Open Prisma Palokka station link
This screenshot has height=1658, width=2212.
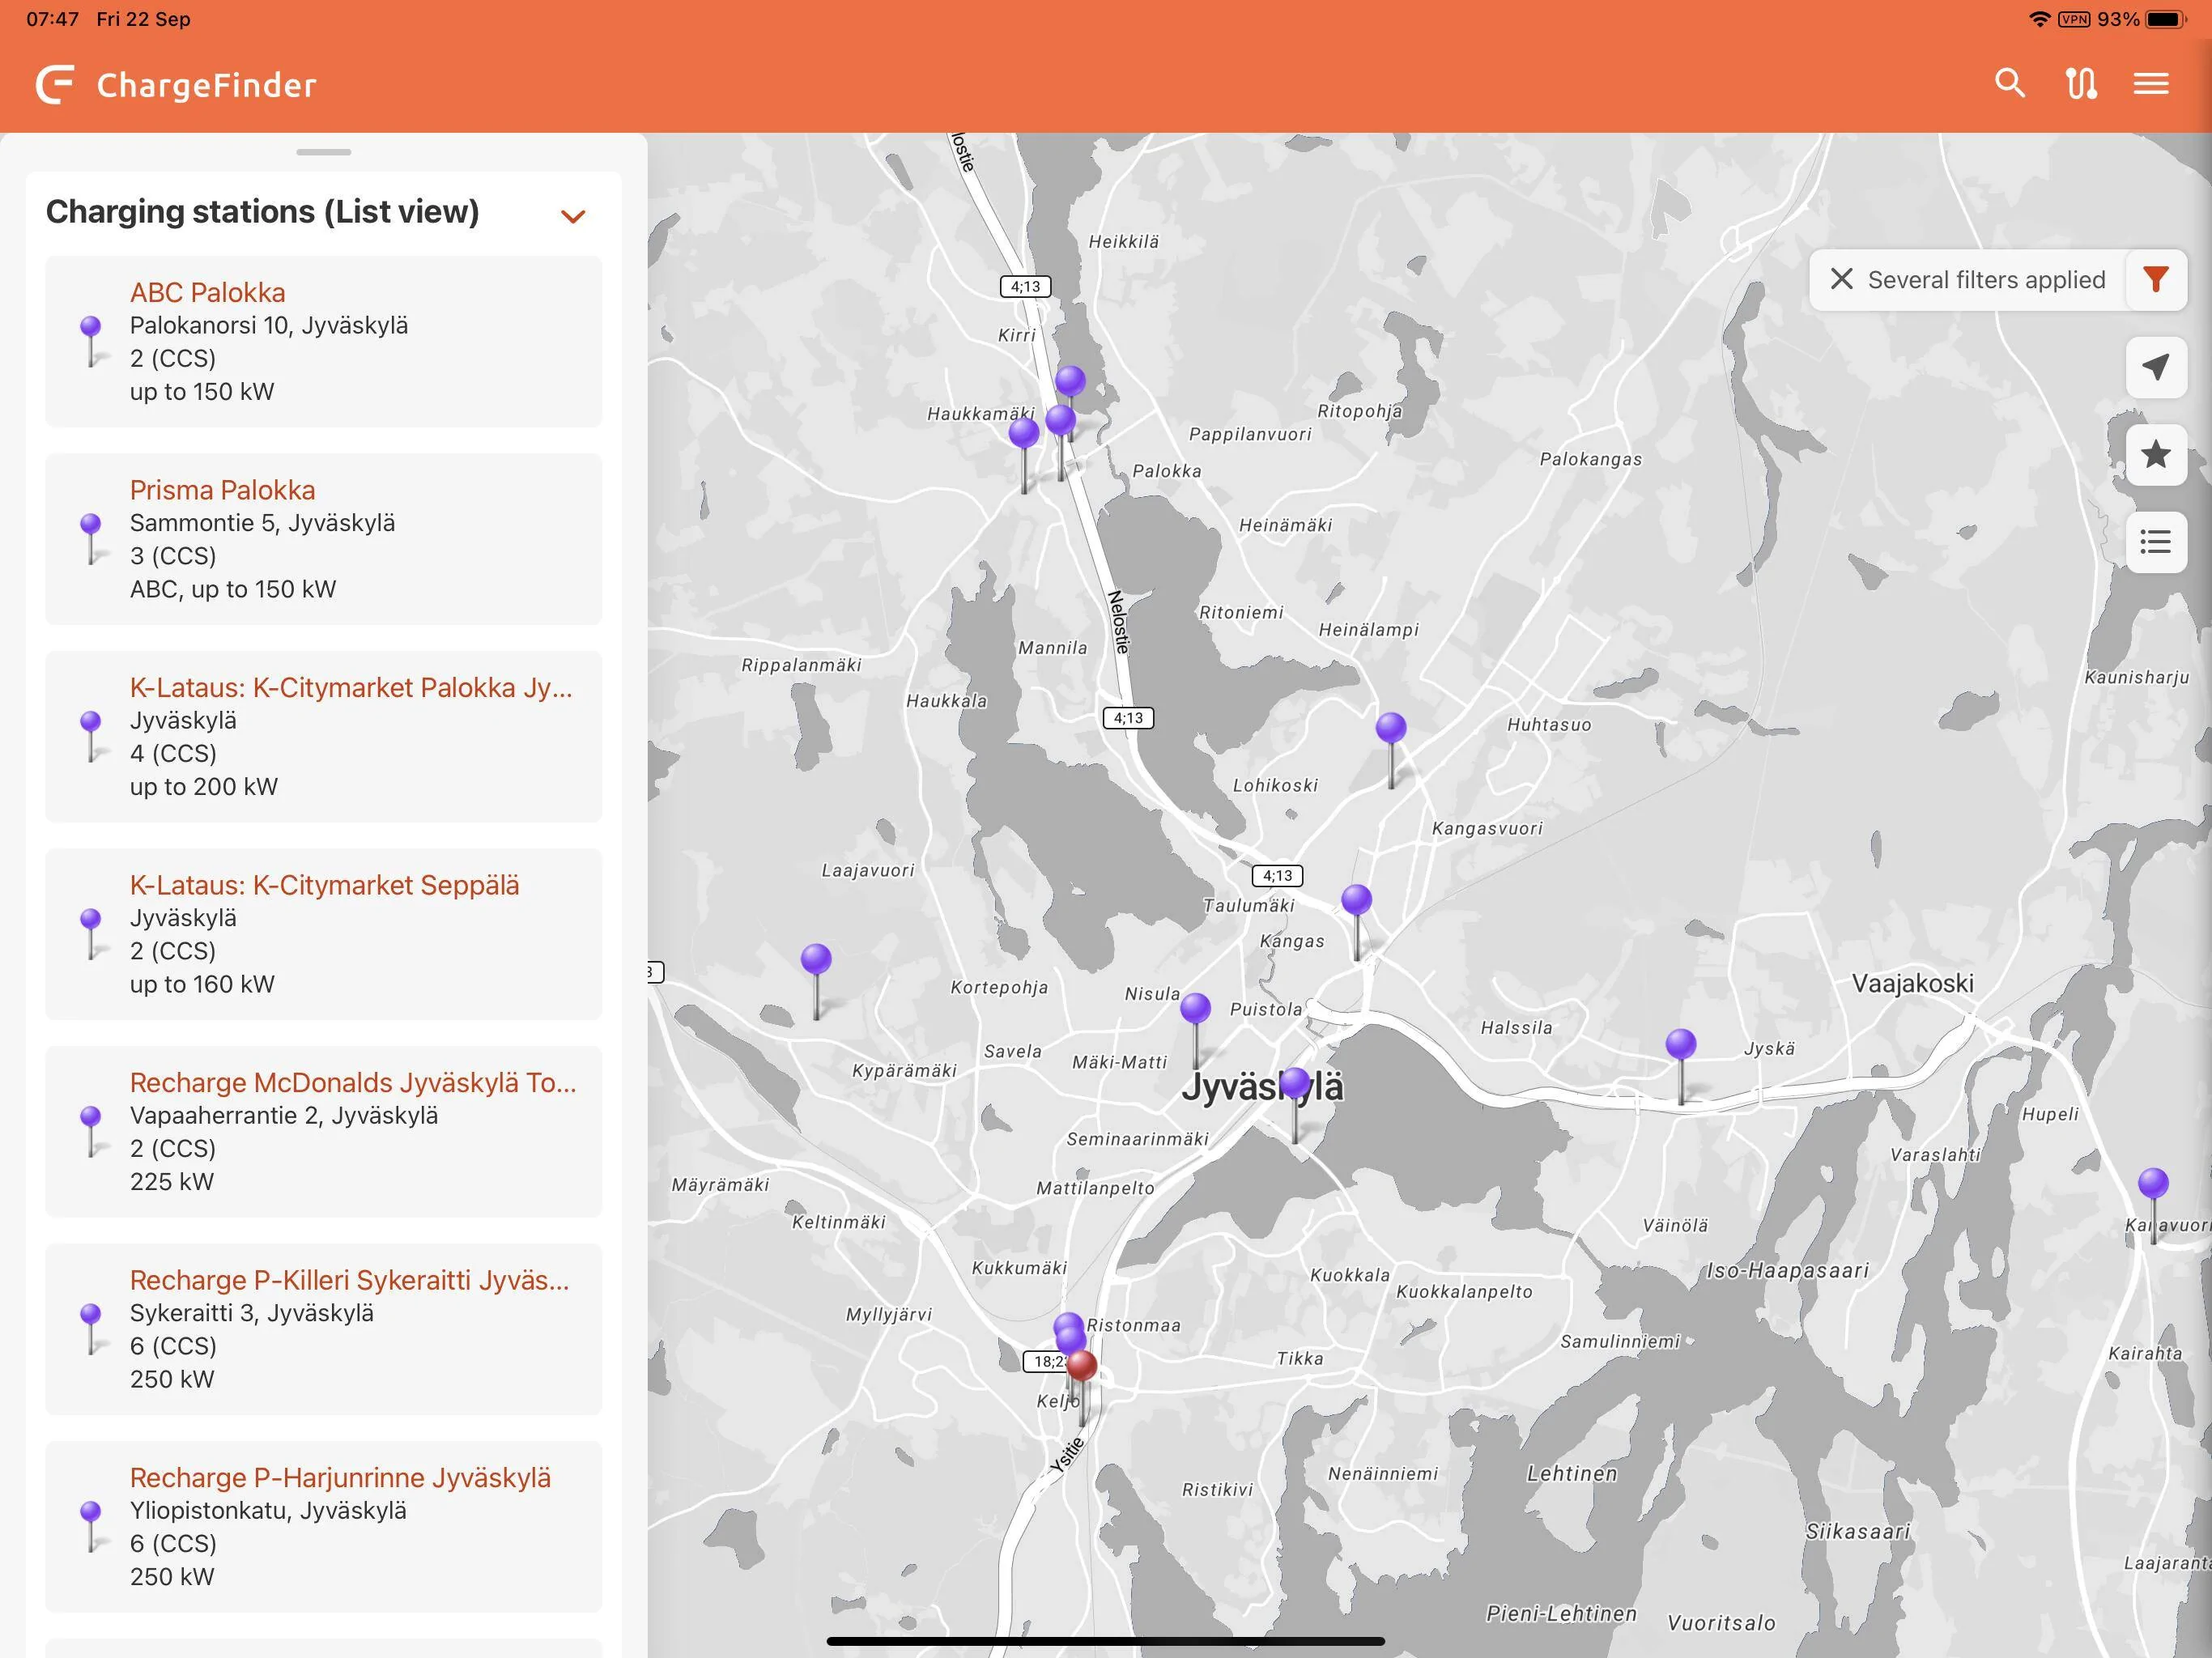coord(223,490)
